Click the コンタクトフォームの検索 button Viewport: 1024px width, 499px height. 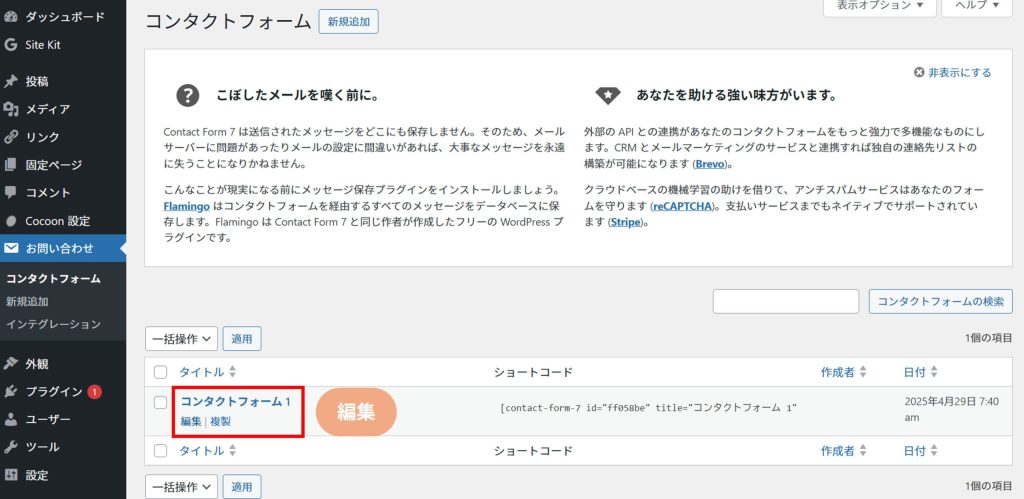(940, 302)
